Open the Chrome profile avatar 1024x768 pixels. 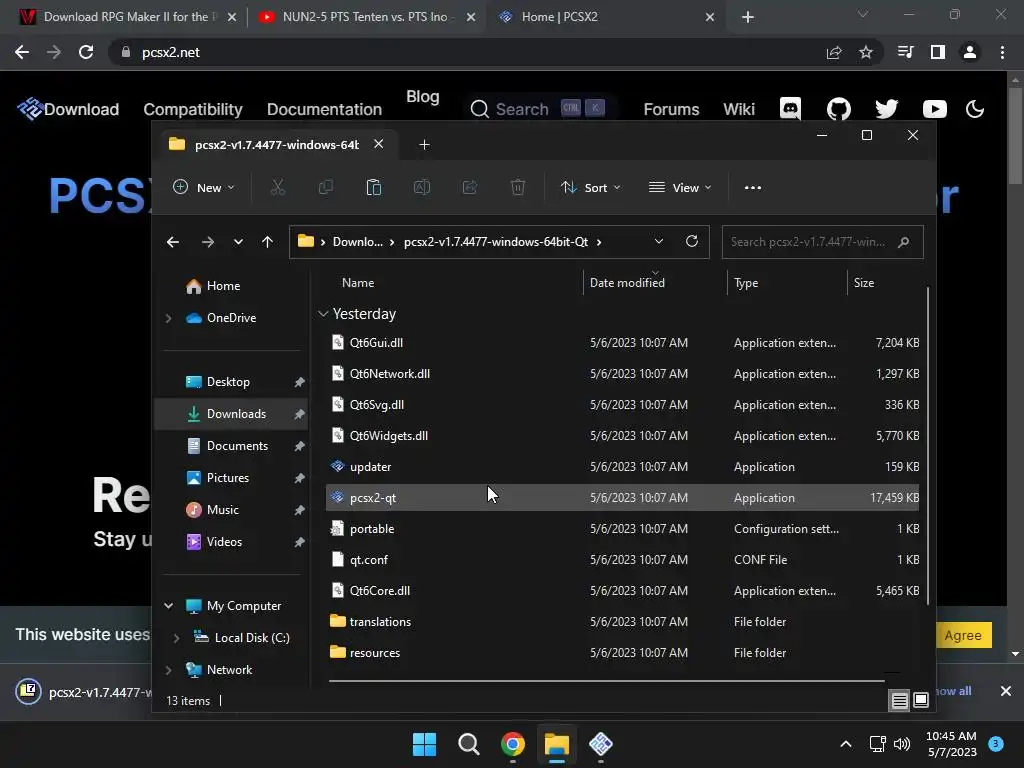tap(970, 52)
